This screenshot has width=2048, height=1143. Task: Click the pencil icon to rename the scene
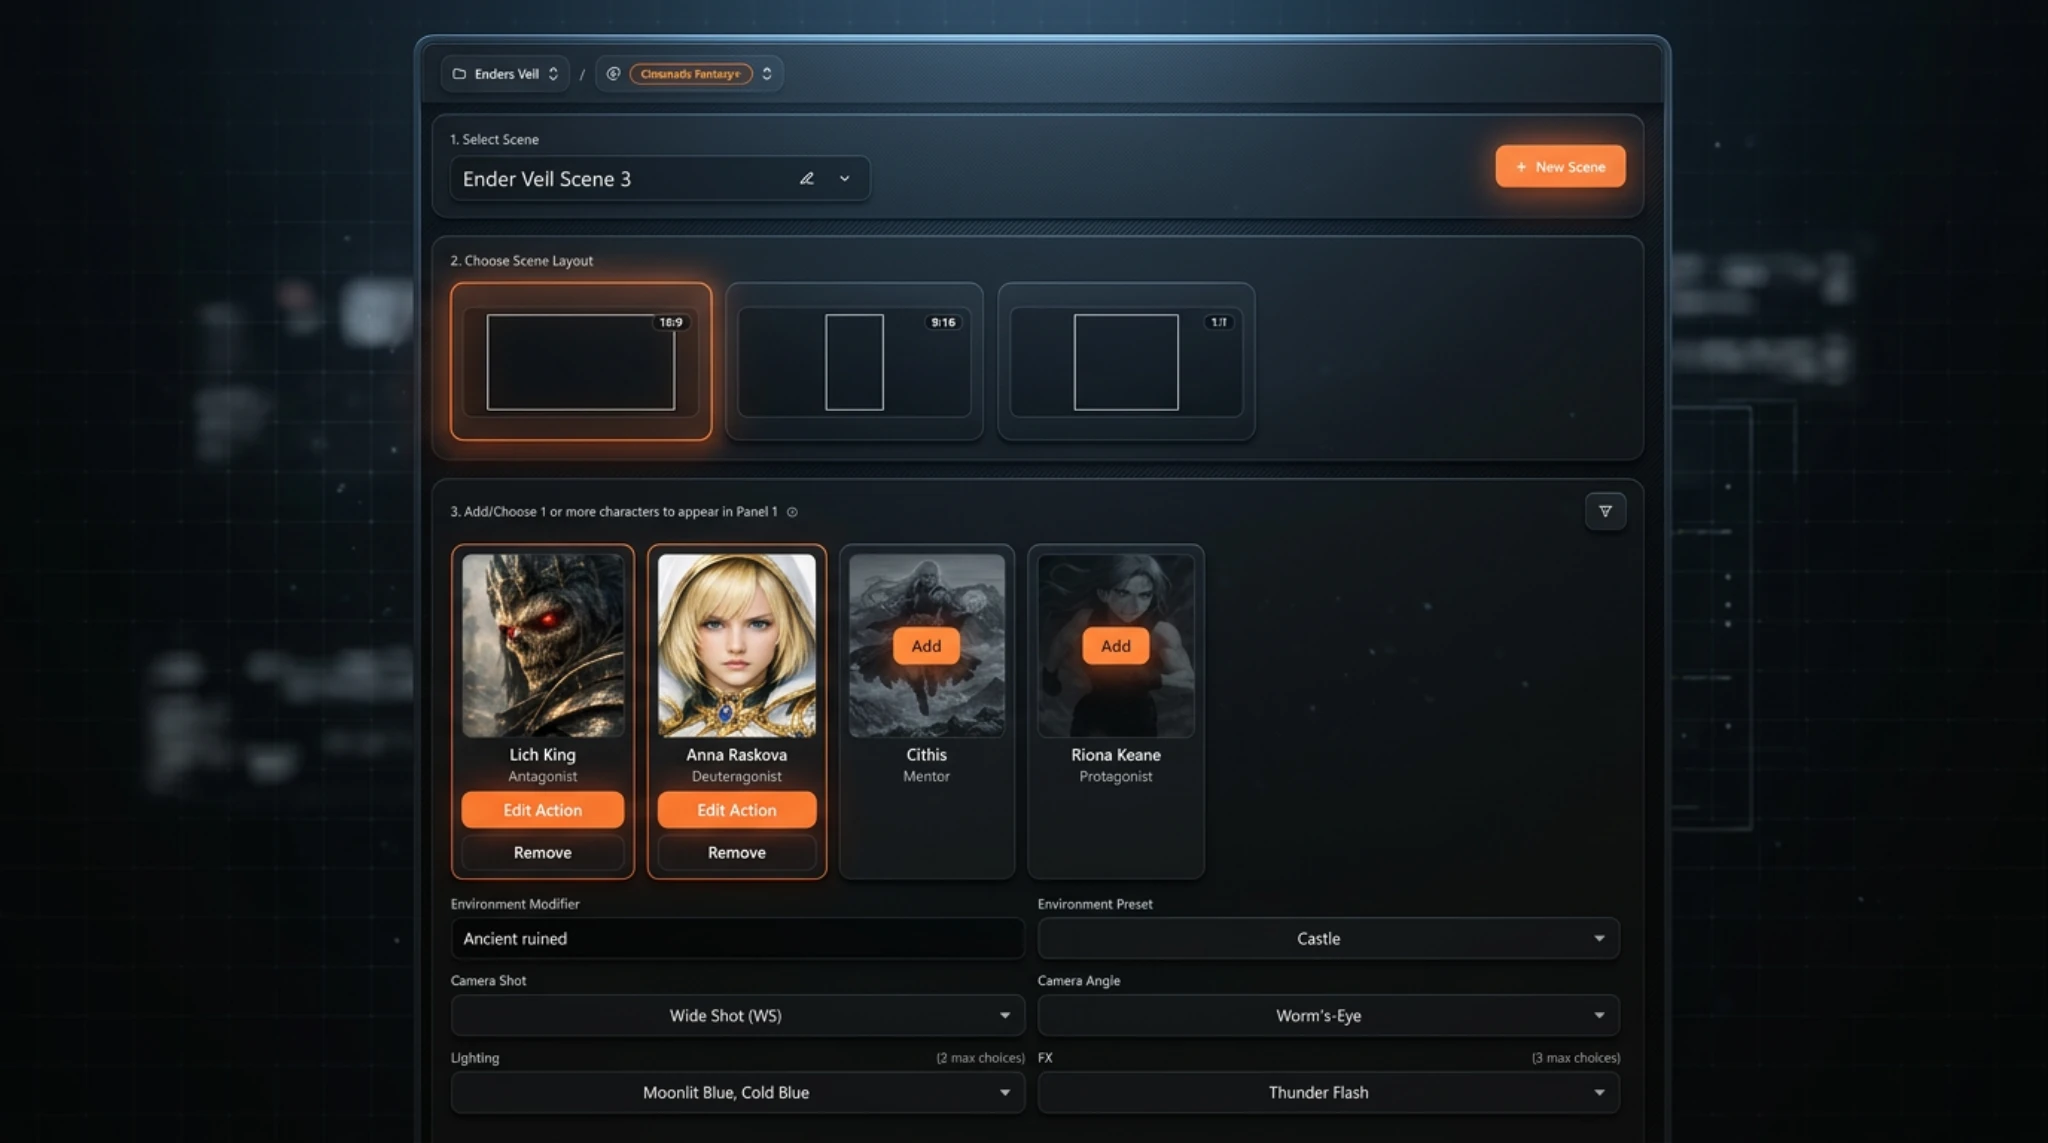(807, 178)
